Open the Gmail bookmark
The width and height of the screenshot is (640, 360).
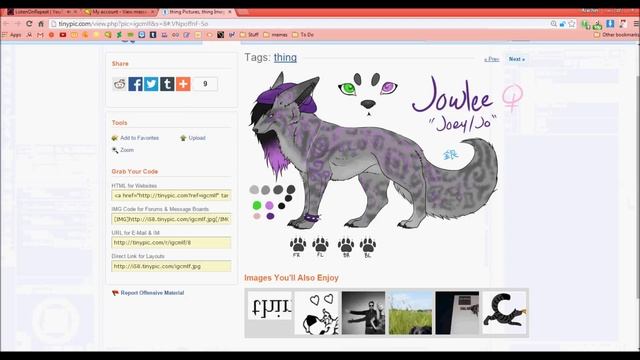40,35
